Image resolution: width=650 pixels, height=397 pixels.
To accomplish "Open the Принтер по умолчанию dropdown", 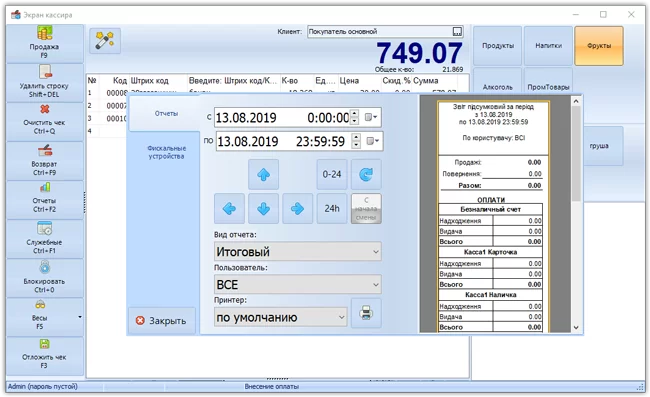I will click(x=281, y=317).
